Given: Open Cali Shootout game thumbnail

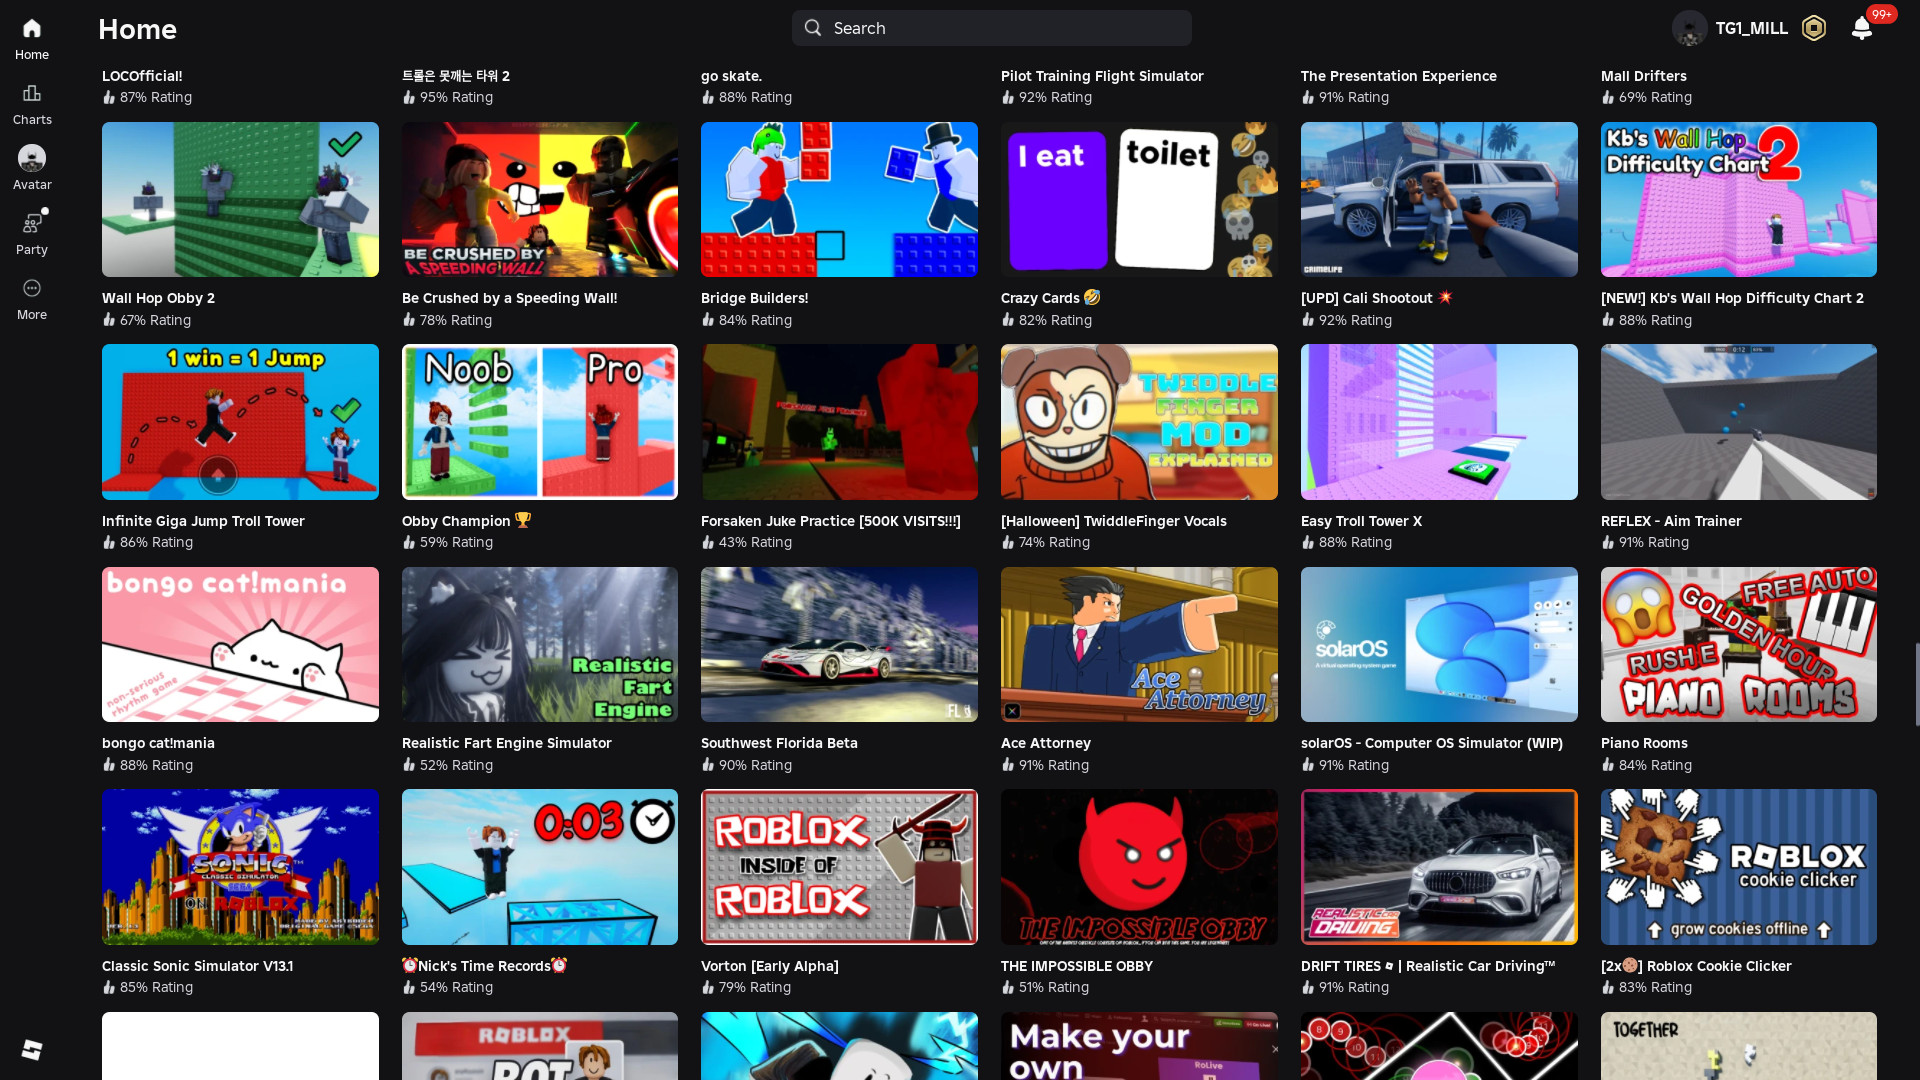Looking at the screenshot, I should [x=1439, y=199].
